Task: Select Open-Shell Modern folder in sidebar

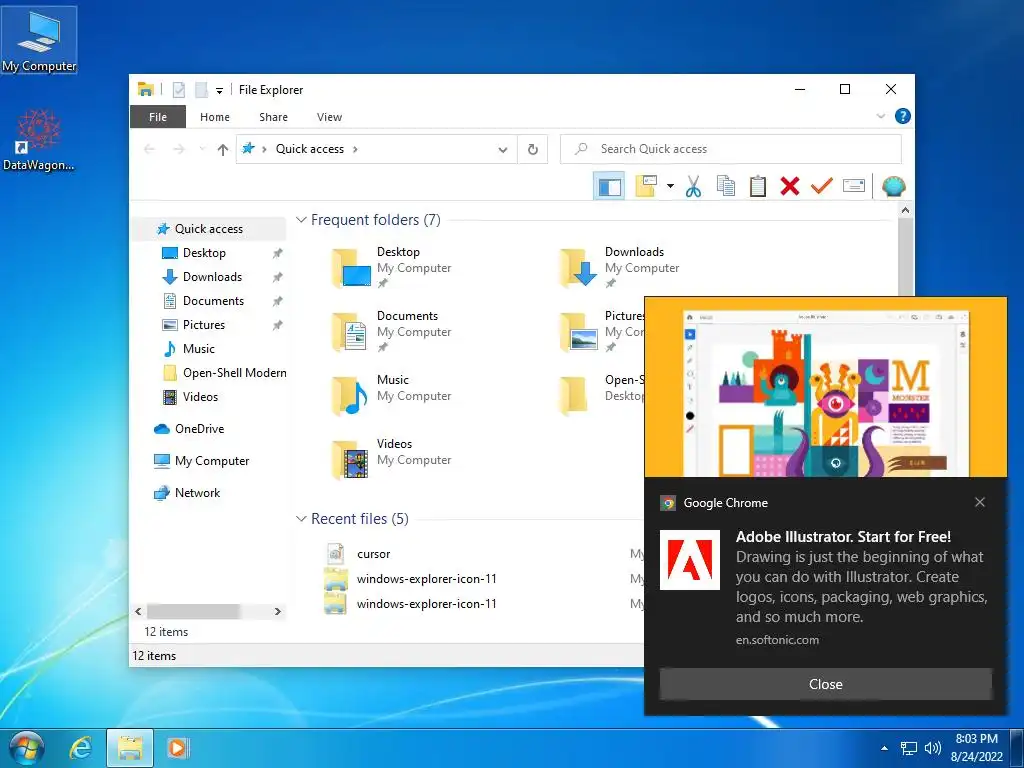Action: tap(234, 373)
